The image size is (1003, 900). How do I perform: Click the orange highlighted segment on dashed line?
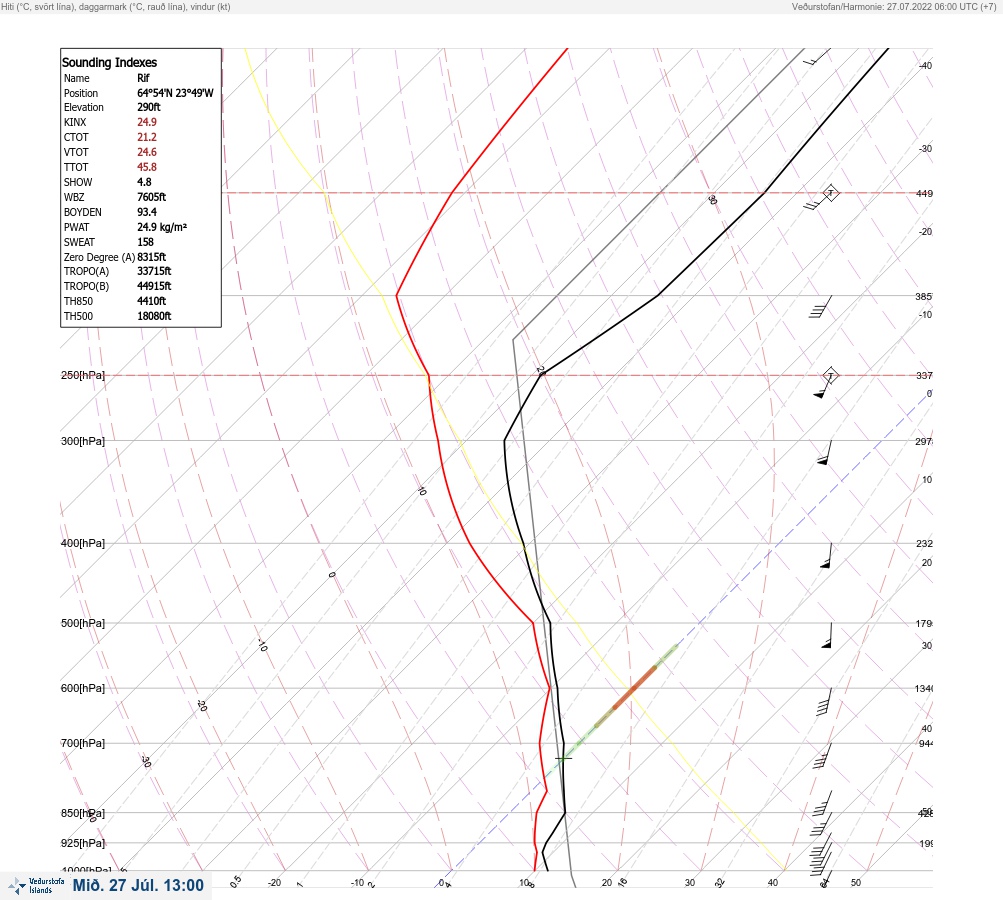(x=635, y=688)
